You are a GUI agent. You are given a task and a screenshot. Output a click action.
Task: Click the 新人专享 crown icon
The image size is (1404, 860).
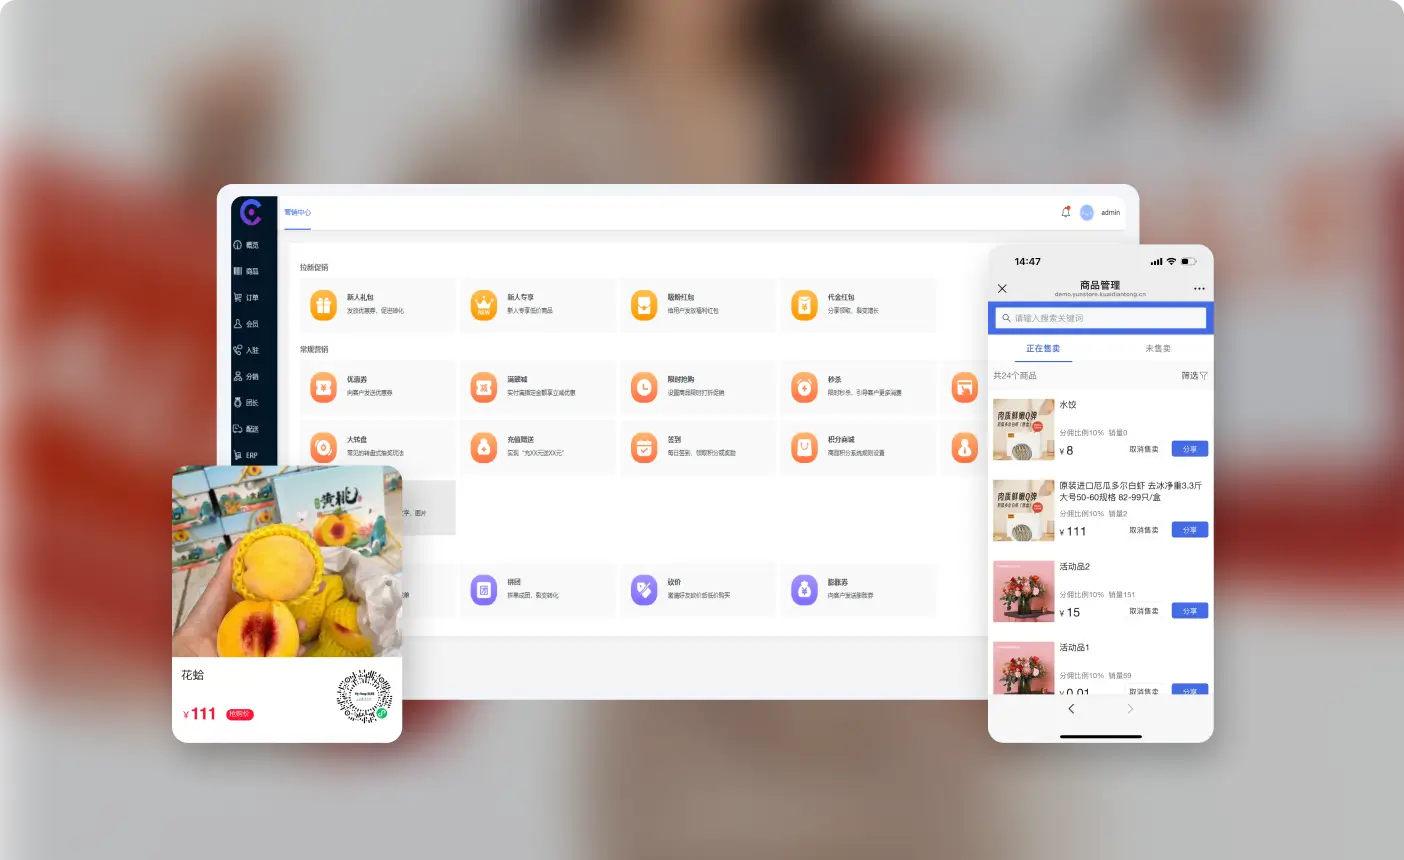tap(484, 305)
